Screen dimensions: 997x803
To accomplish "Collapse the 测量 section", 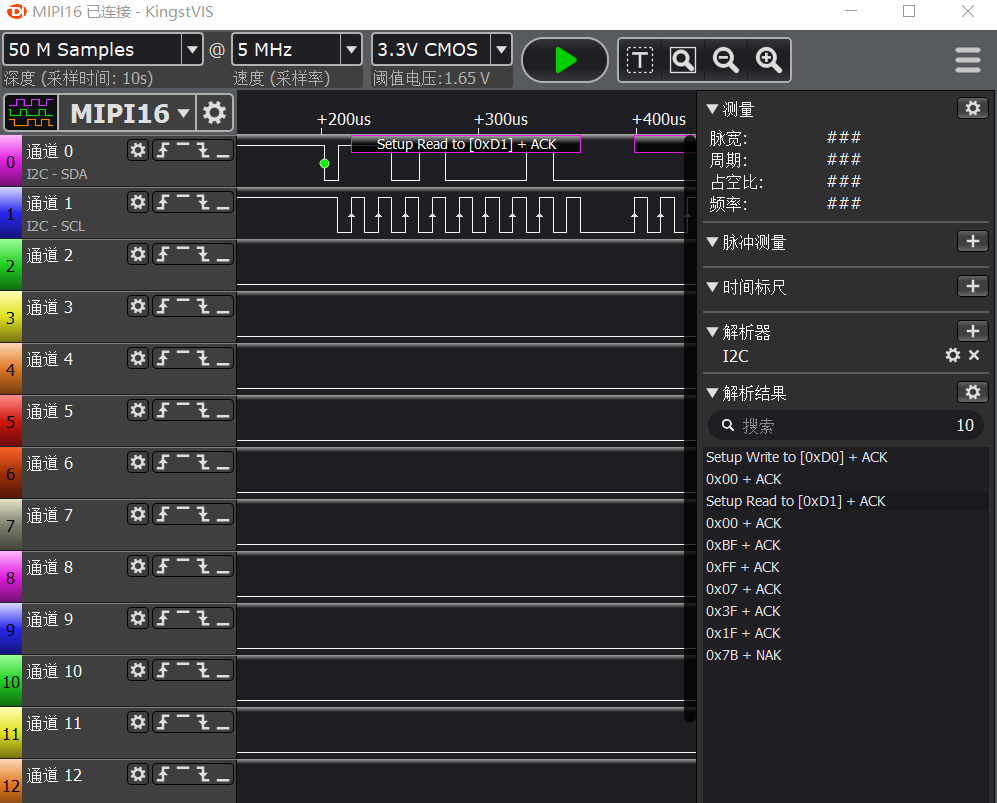I will point(713,109).
